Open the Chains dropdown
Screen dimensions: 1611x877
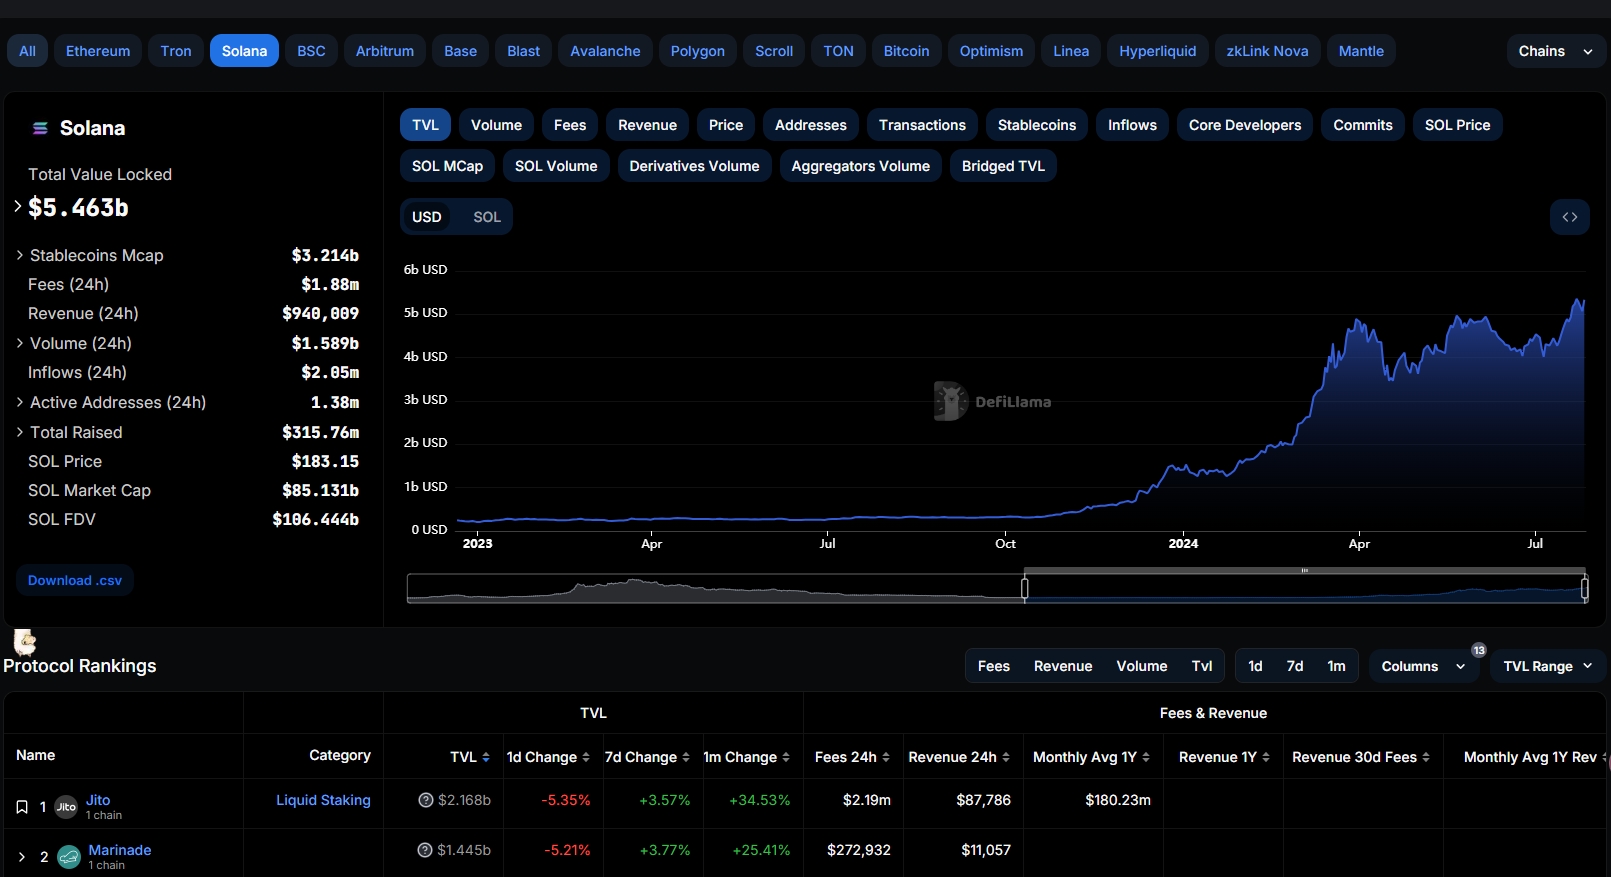point(1556,51)
